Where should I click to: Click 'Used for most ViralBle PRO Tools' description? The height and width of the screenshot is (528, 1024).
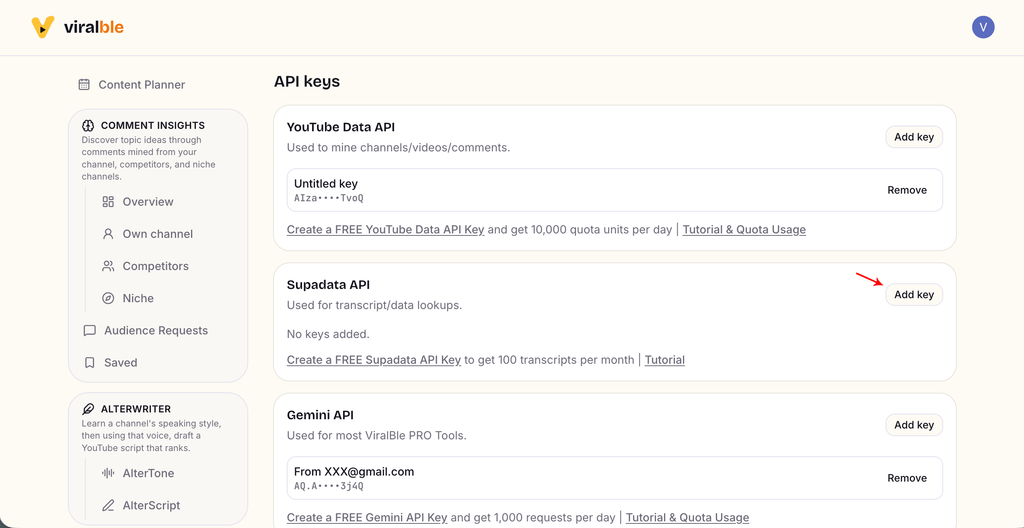click(x=377, y=436)
